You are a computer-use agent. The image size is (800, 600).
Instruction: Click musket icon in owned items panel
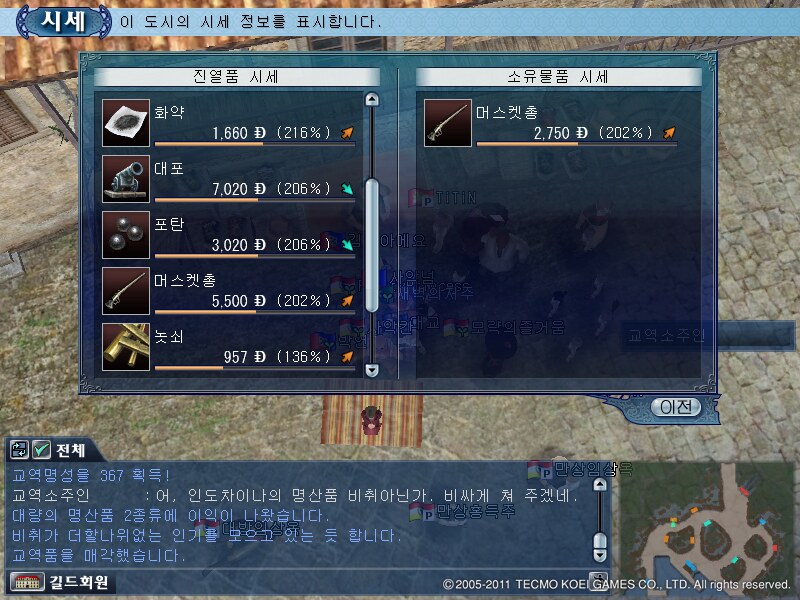coord(448,123)
